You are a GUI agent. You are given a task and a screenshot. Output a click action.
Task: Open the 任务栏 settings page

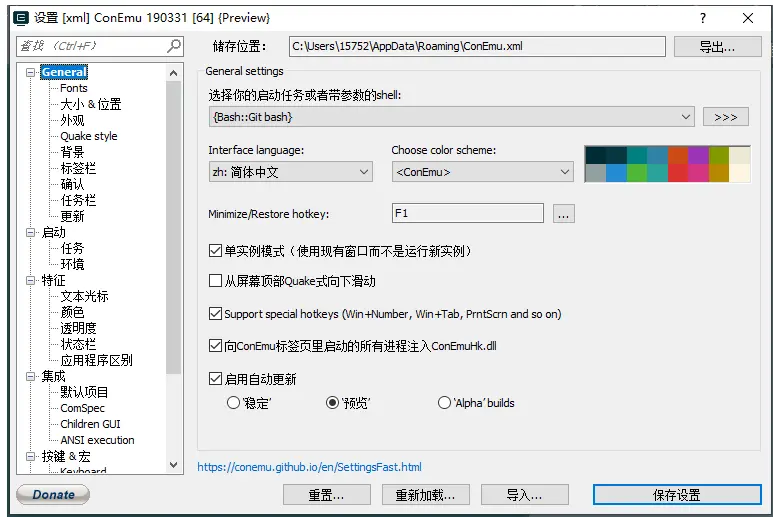point(78,200)
